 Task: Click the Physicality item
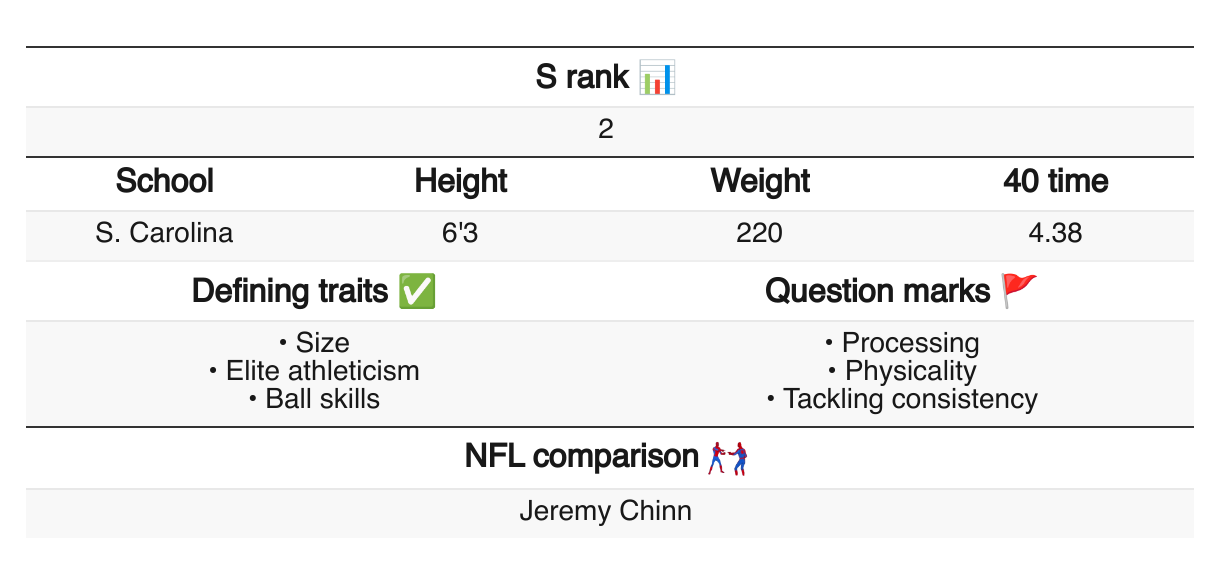(910, 371)
